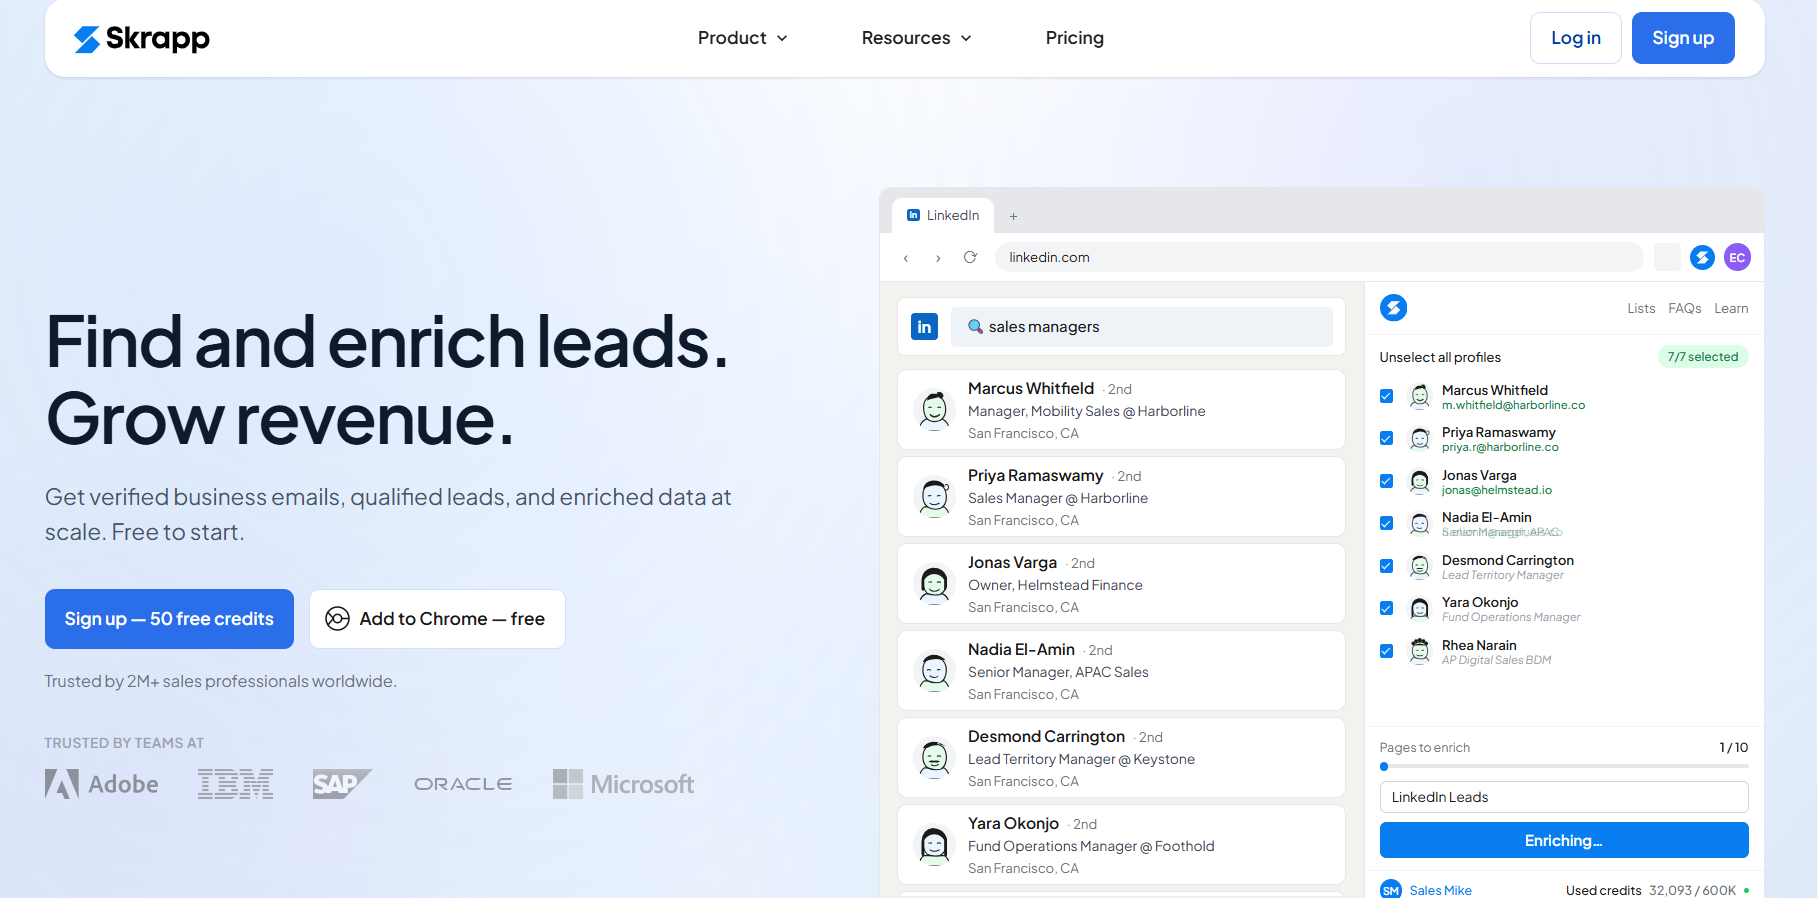The image size is (1817, 898).
Task: Click the Enriching button
Action: point(1564,840)
